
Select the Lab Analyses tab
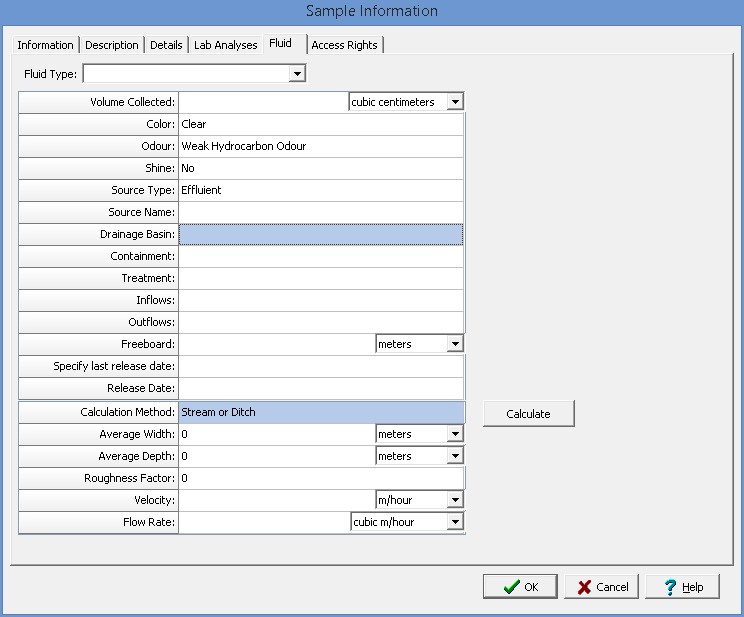[x=225, y=45]
